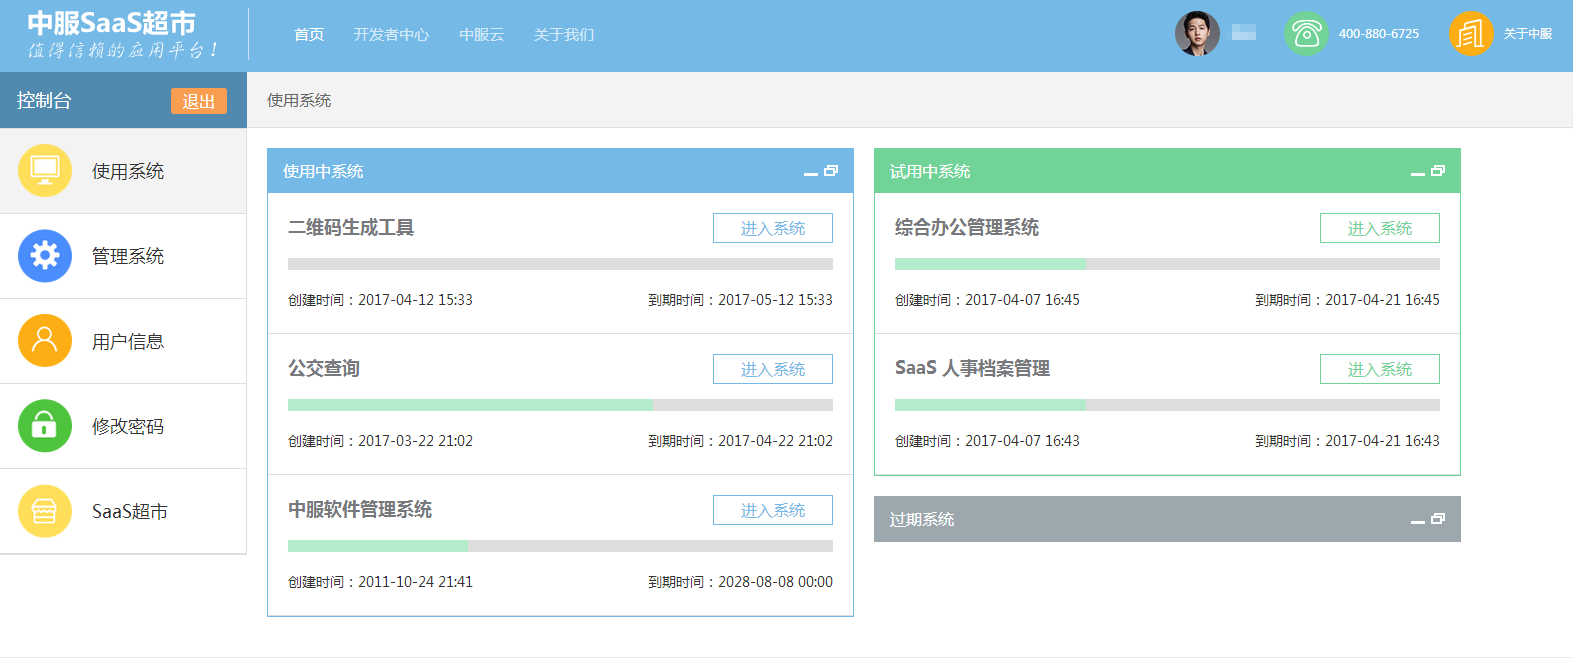This screenshot has height=658, width=1573.
Task: Click the blurred username beside avatar
Action: pyautogui.click(x=1244, y=32)
